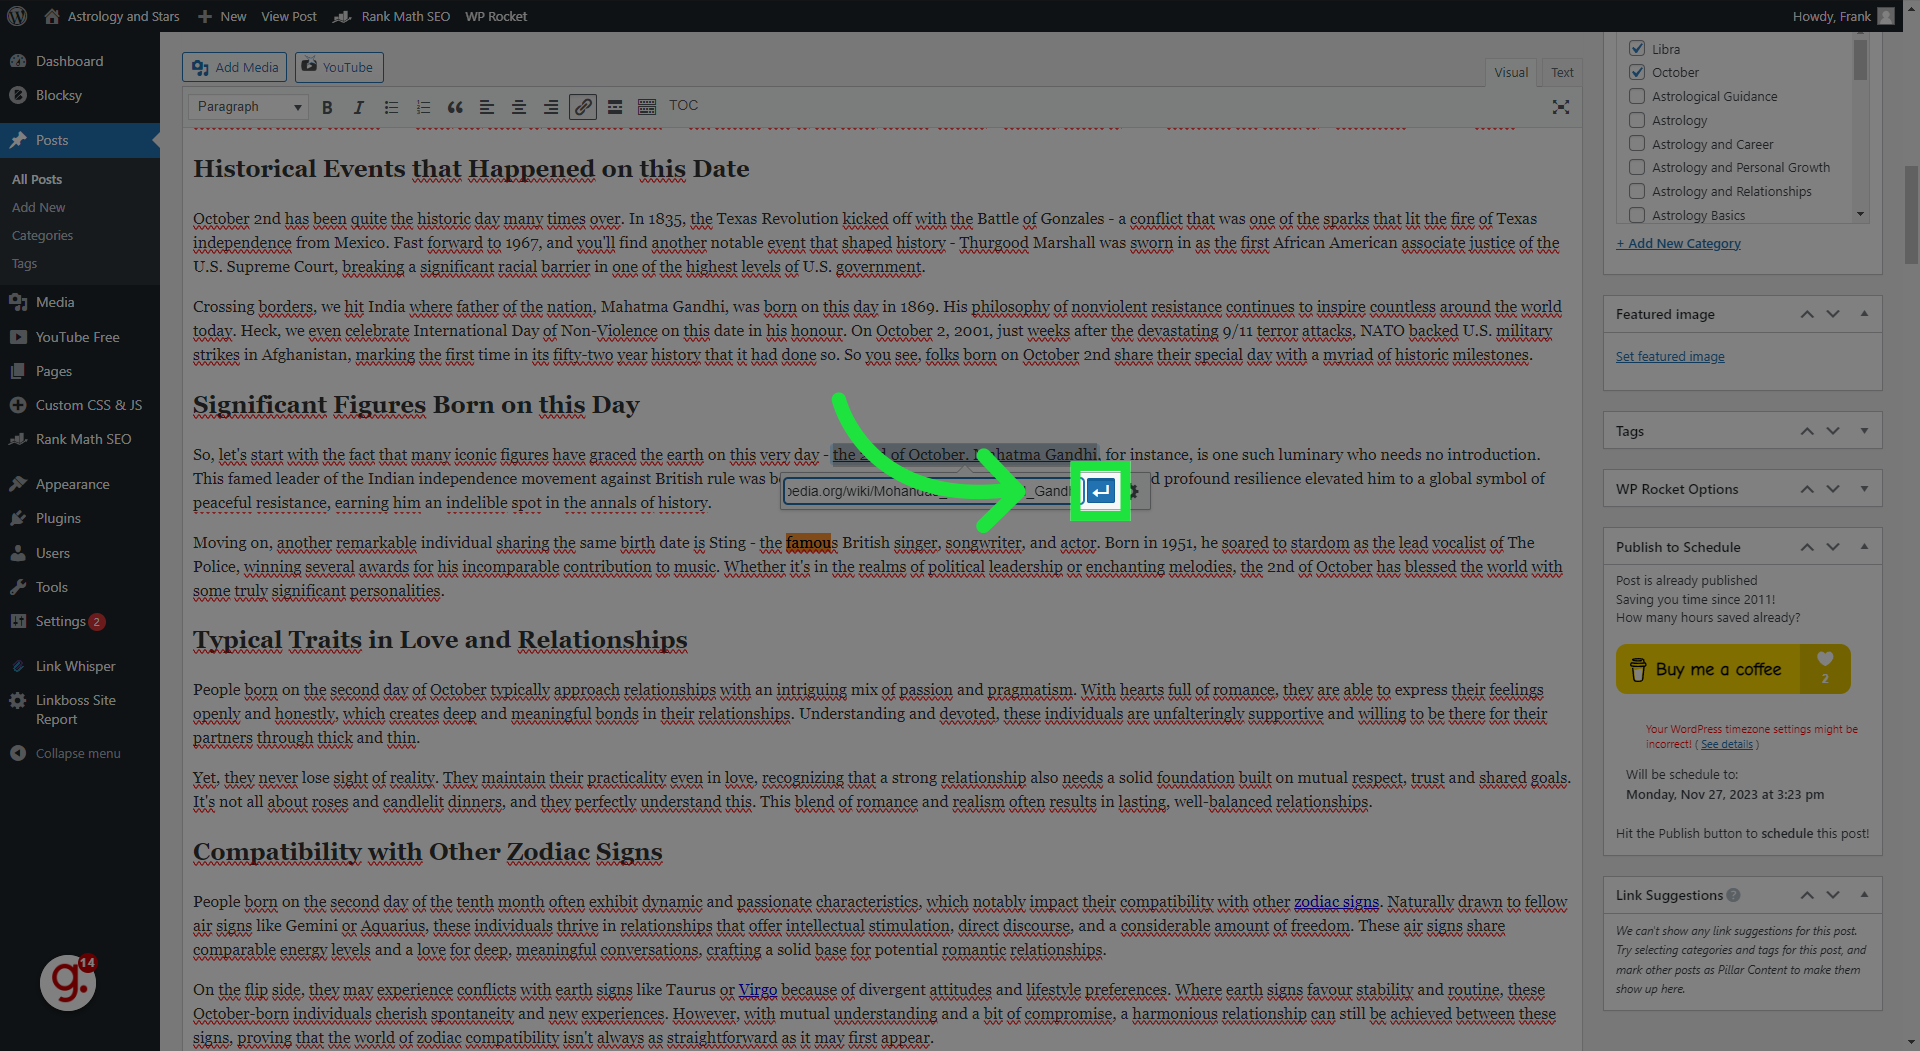Toggle bold formatting
Image resolution: width=1920 pixels, height=1051 pixels.
click(x=327, y=107)
